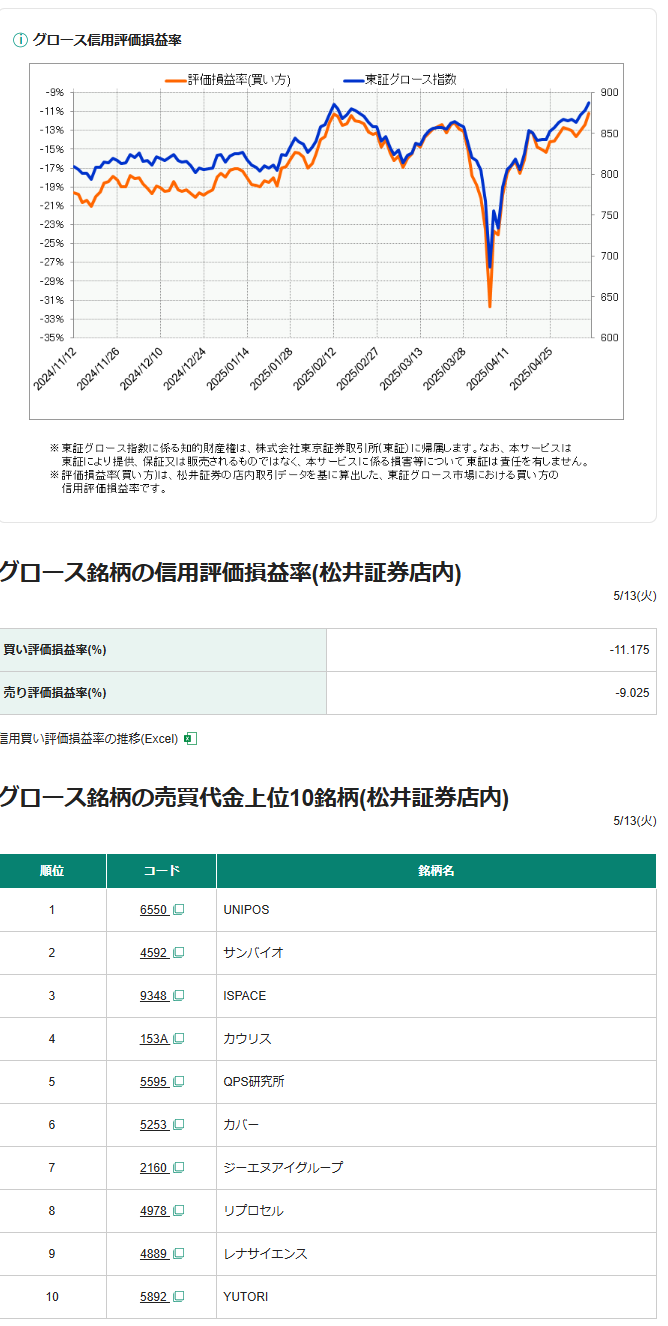Image resolution: width=668 pixels, height=1326 pixels.
Task: Select the stock name レナサイエンス
Action: coord(266,1254)
